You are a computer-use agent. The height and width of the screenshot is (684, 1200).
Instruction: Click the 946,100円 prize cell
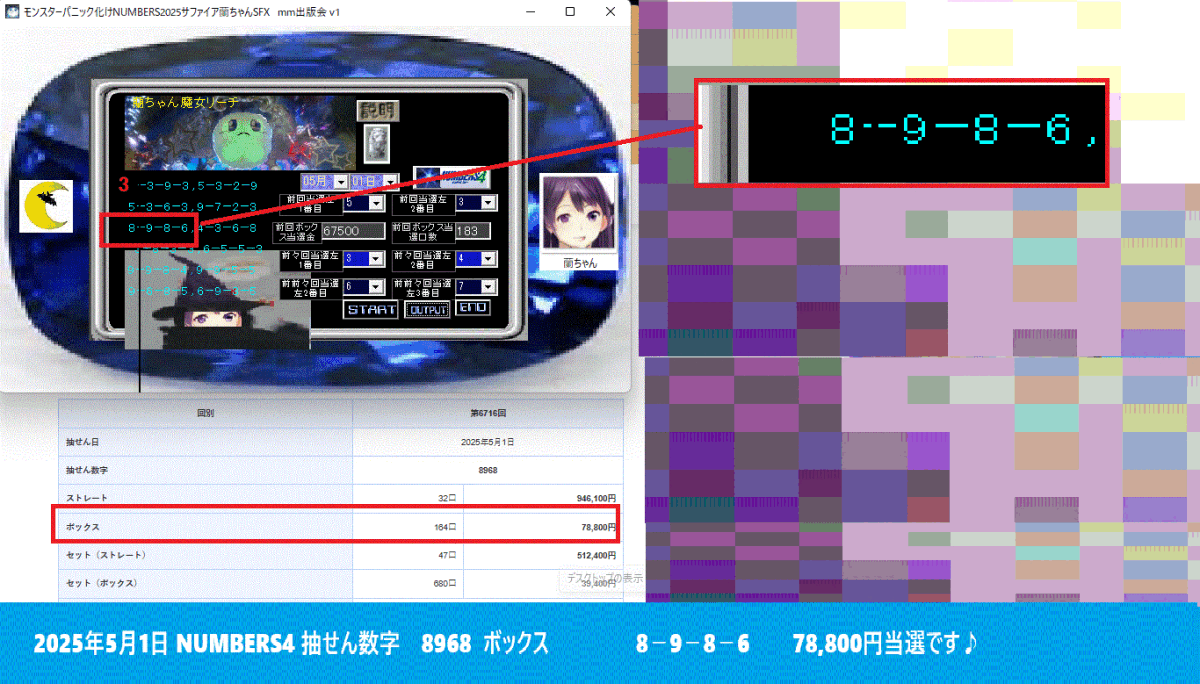543,497
